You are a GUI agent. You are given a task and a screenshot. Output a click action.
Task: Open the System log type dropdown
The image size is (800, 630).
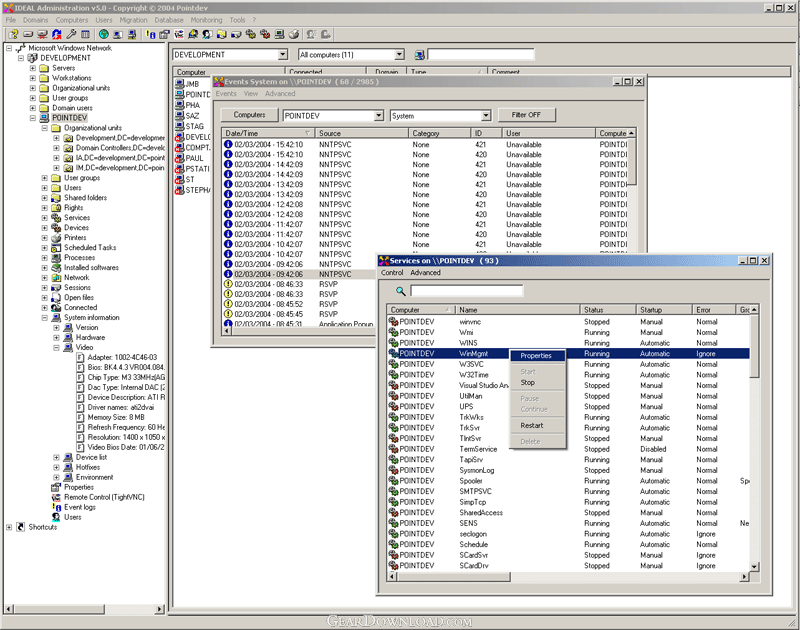coord(485,115)
